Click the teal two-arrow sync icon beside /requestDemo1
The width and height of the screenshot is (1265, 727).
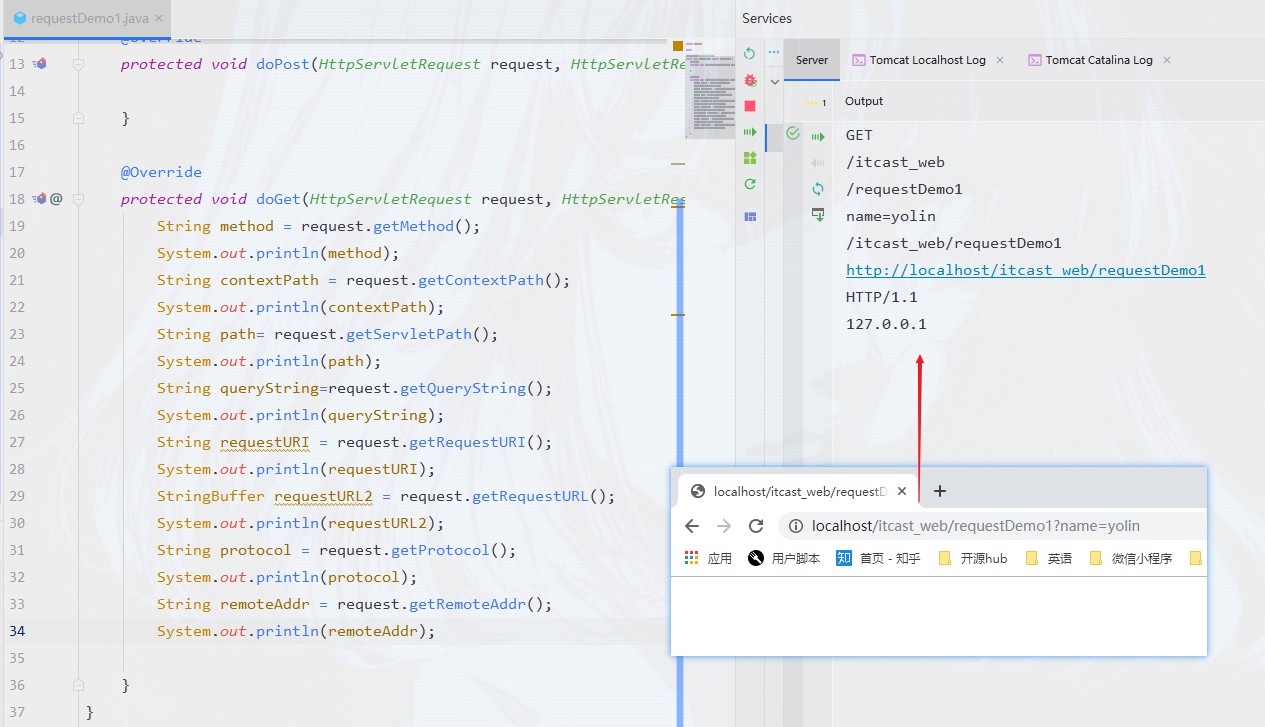(x=818, y=189)
